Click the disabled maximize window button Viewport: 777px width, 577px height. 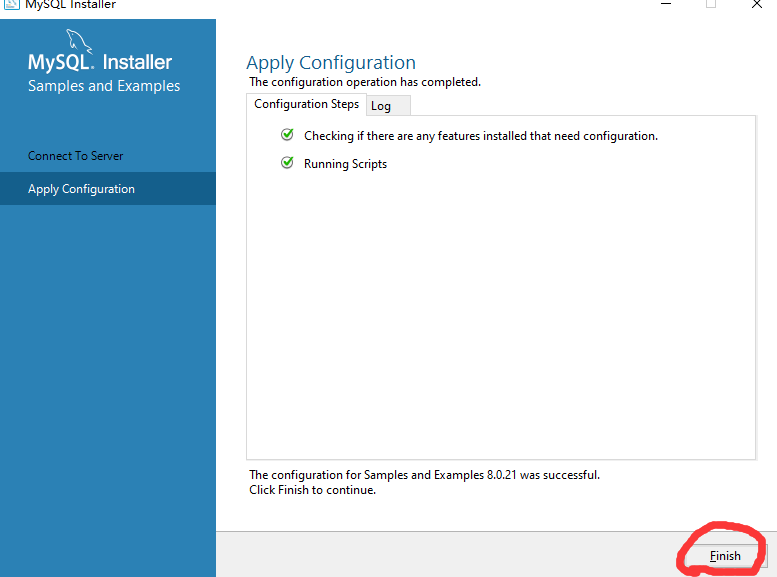tap(711, 4)
